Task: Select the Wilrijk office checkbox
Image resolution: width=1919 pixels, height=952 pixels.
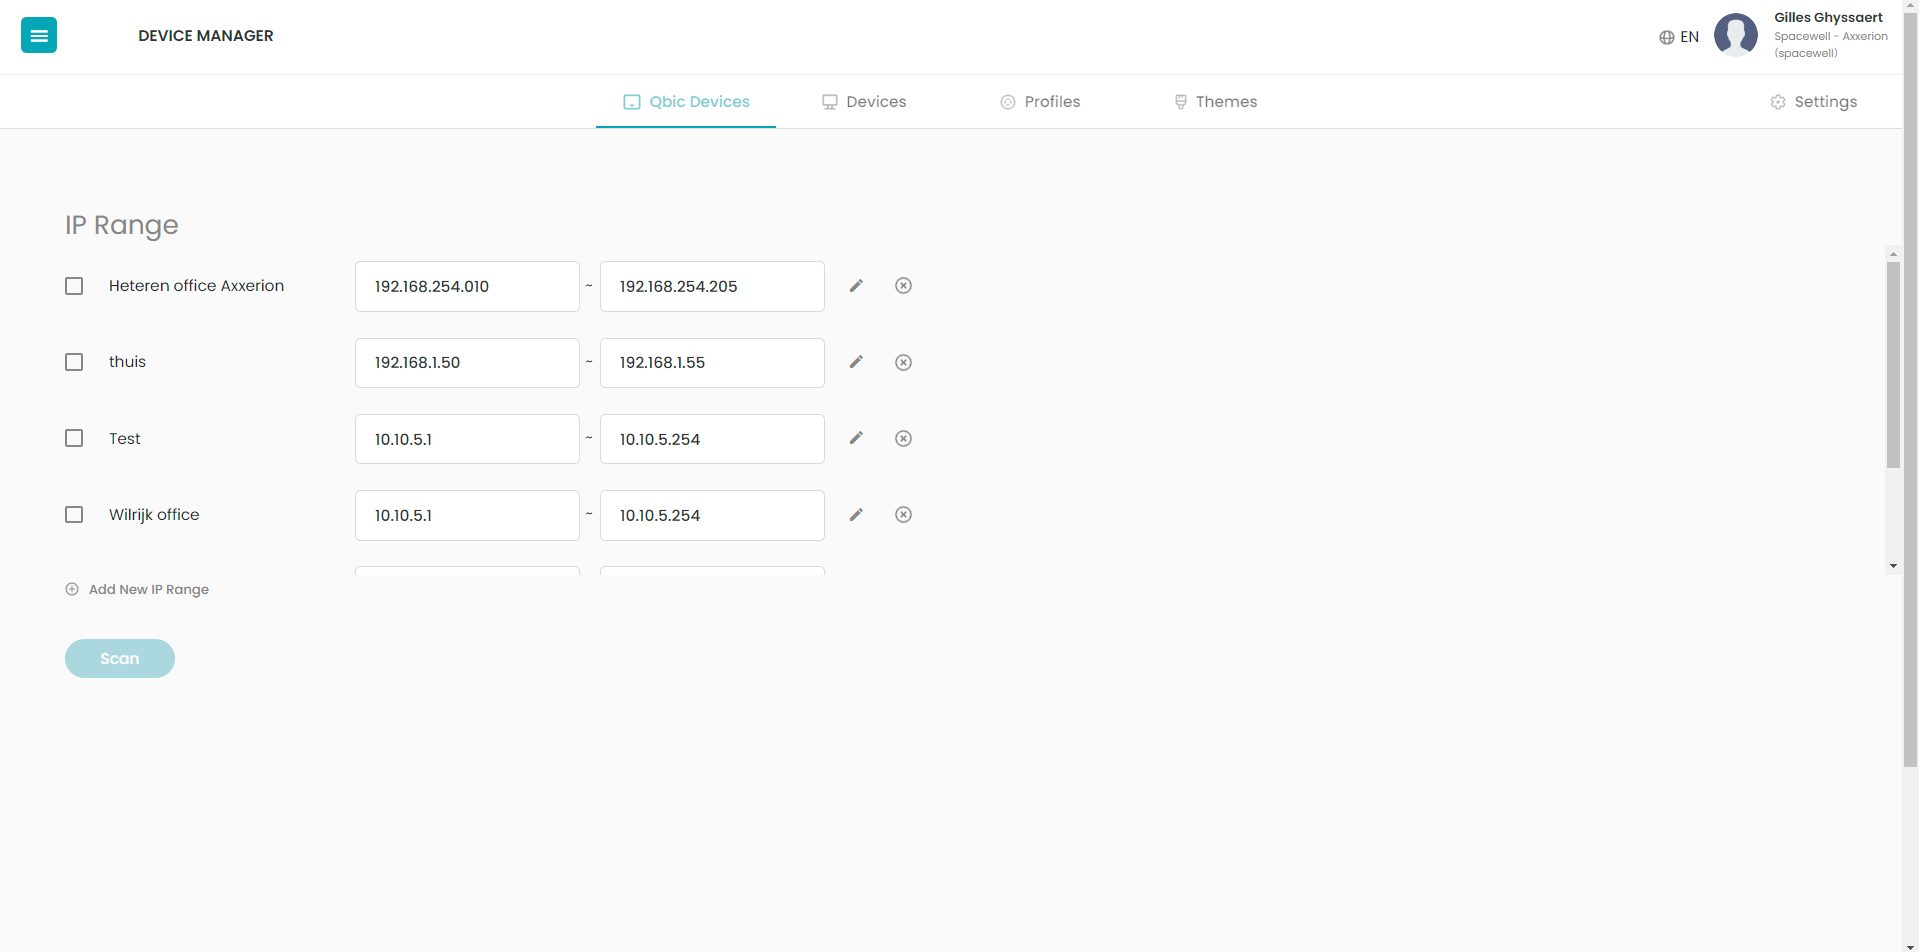Action: [x=74, y=514]
